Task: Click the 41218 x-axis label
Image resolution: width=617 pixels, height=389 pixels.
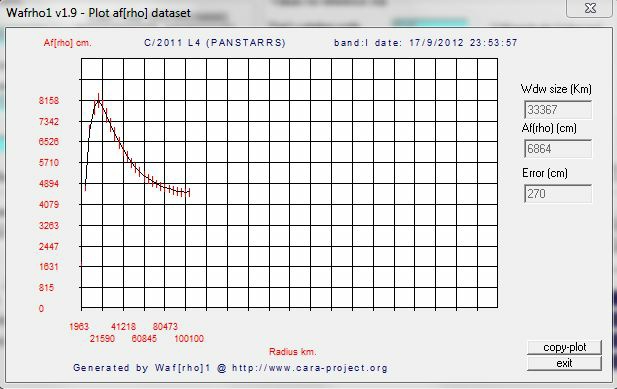Action: 123,327
